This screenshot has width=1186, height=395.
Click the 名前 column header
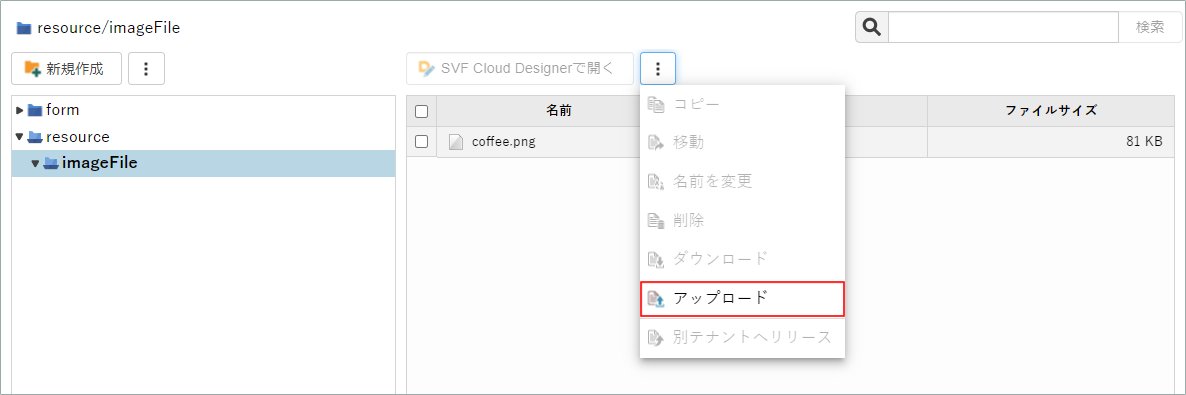[558, 110]
